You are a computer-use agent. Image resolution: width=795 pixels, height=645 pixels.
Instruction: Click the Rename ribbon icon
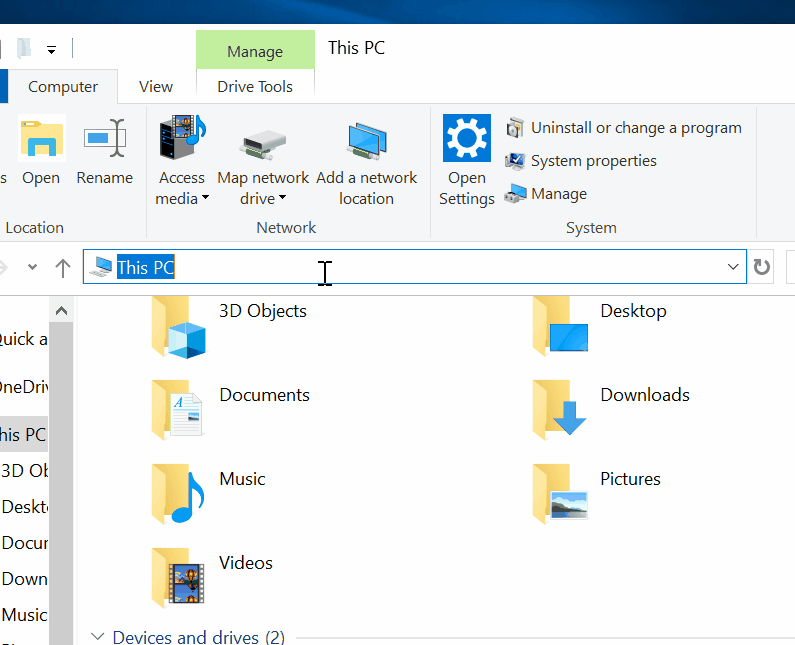click(x=104, y=139)
